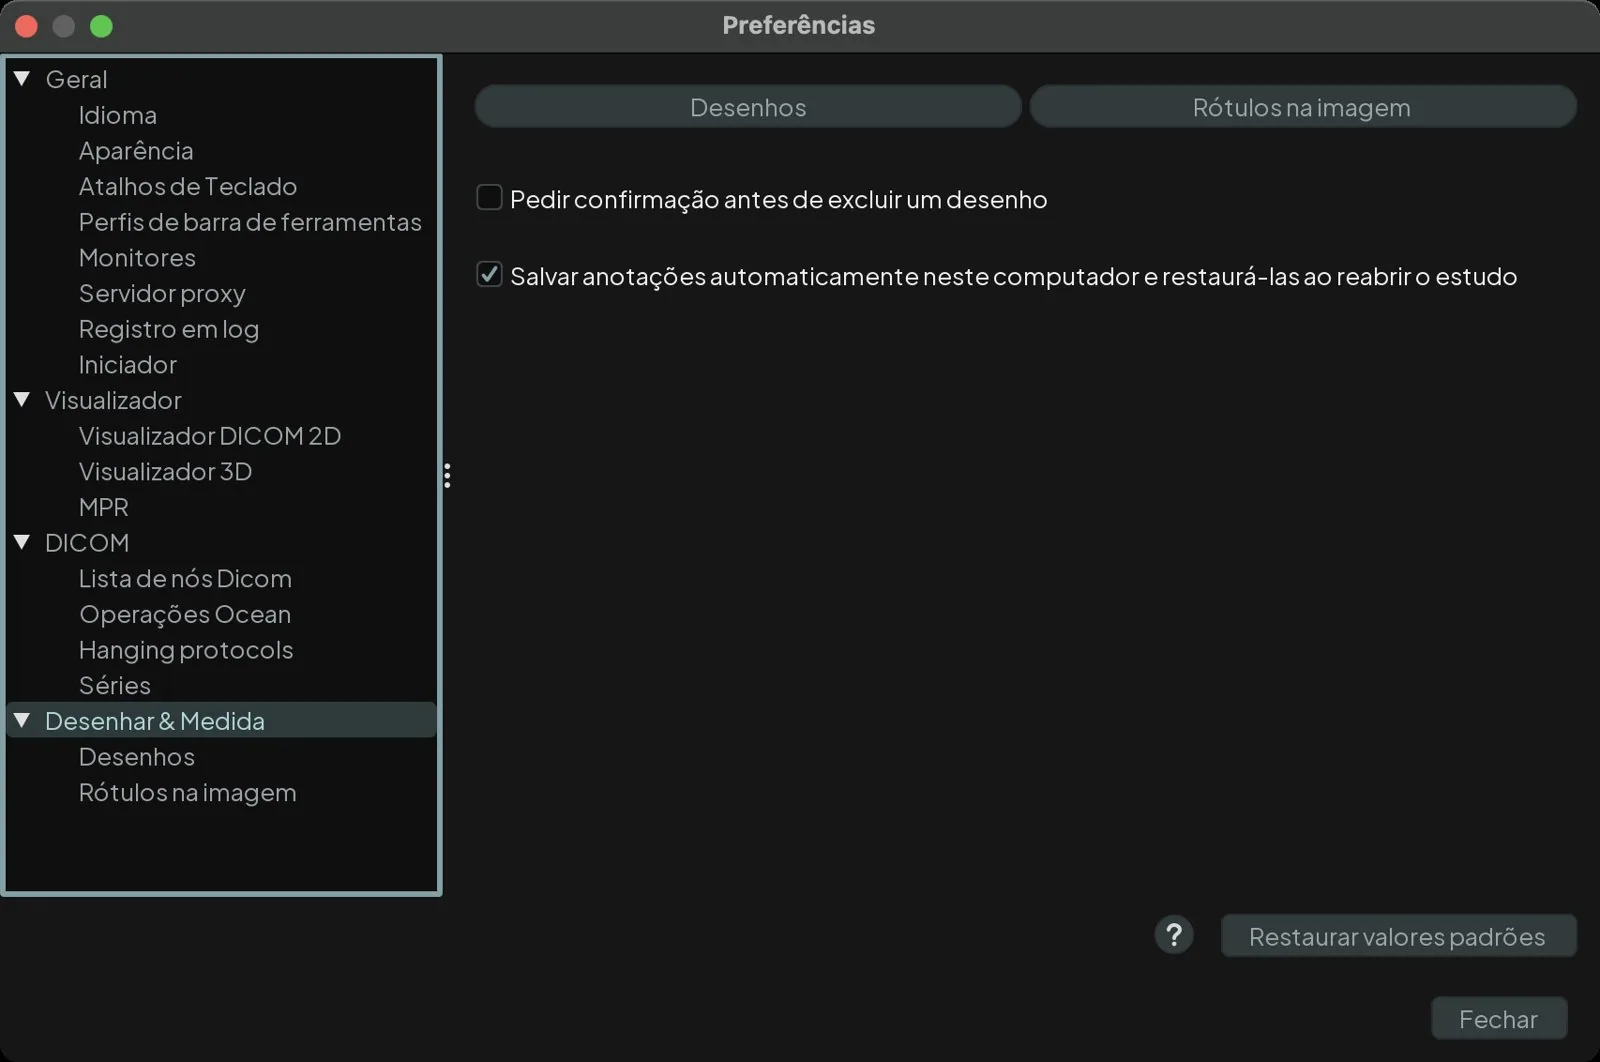Open the help question mark icon
1600x1062 pixels.
[x=1173, y=936]
